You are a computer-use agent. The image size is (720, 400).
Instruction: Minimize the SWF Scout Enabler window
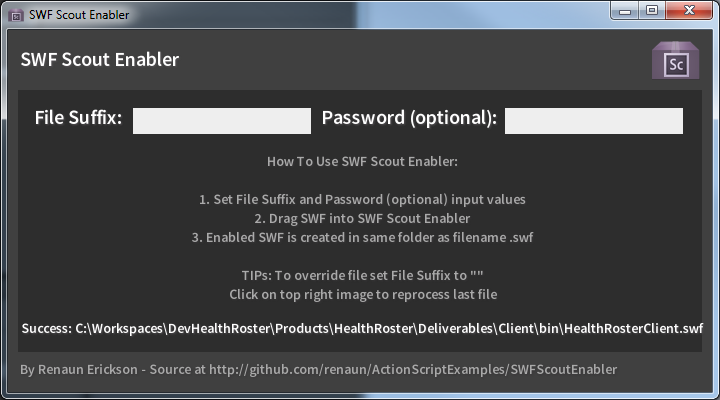point(625,11)
